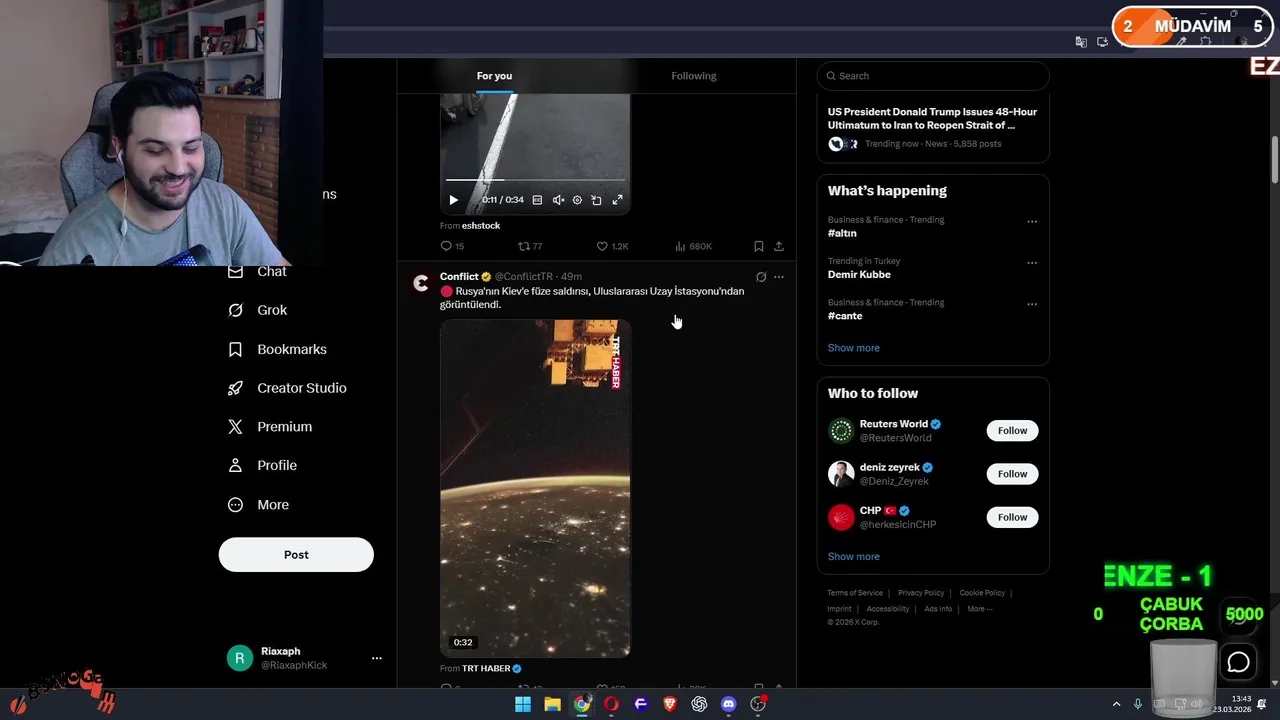1280x720 pixels.
Task: Open File Explorer from taskbar
Action: [x=552, y=705]
